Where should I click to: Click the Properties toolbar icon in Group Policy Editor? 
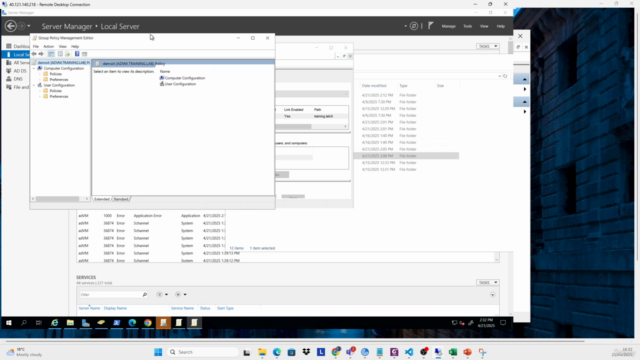[x=60, y=54]
